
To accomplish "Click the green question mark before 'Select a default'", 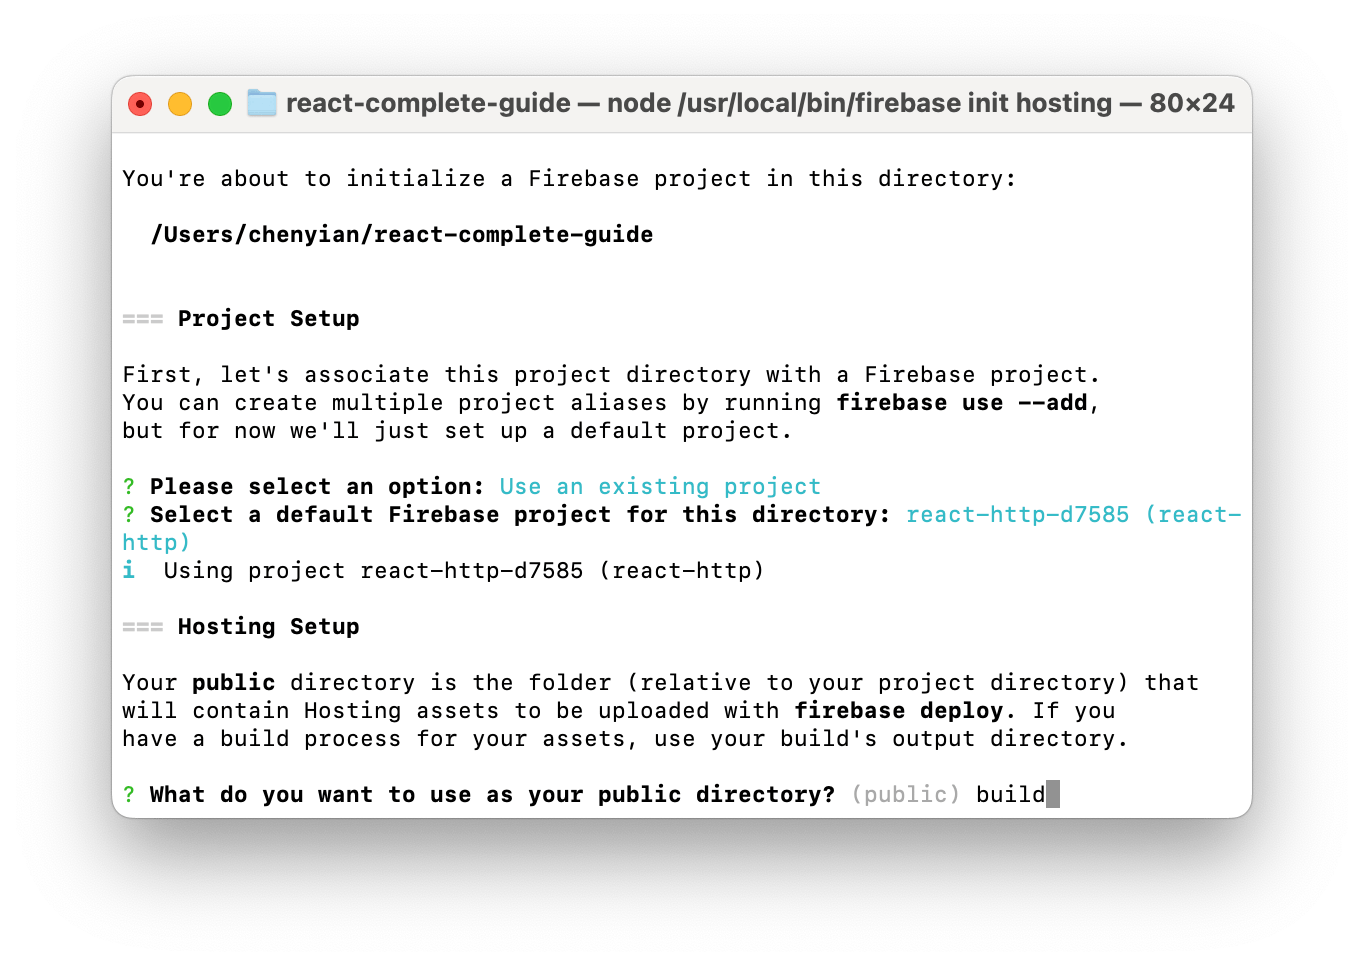I will [129, 515].
